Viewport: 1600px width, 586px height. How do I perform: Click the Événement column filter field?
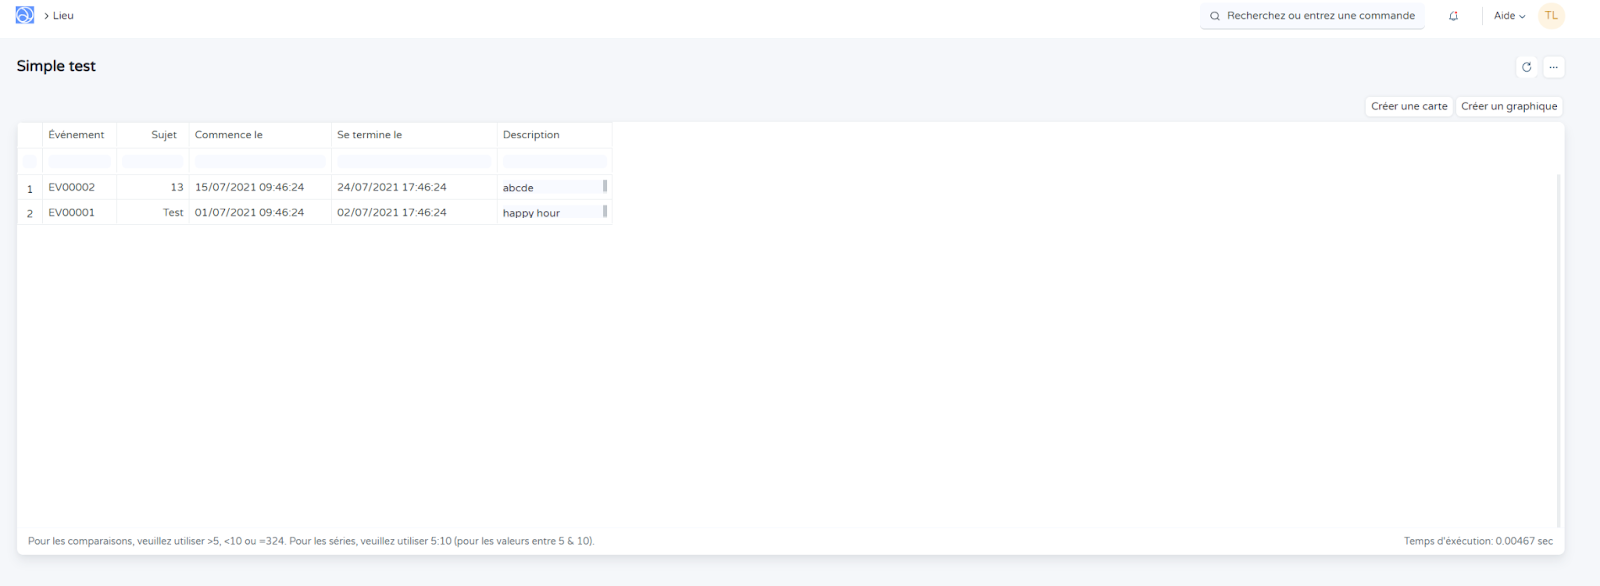point(80,162)
